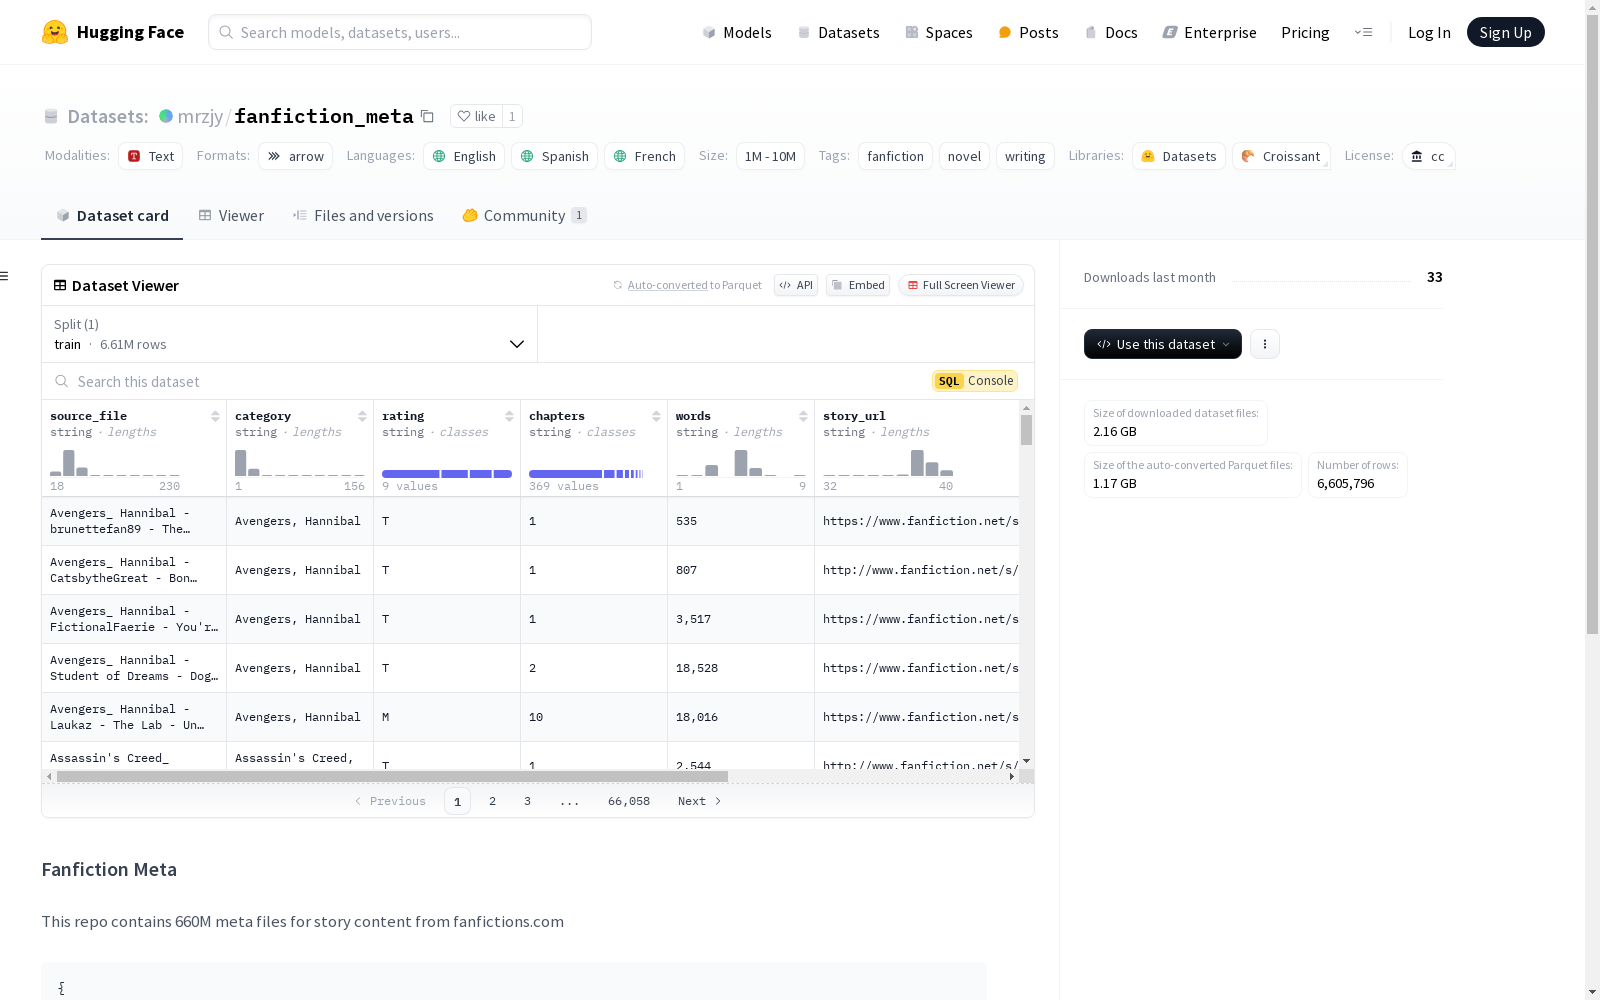Filter by Spanish language tag
Image resolution: width=1600 pixels, height=1000 pixels.
click(x=555, y=156)
